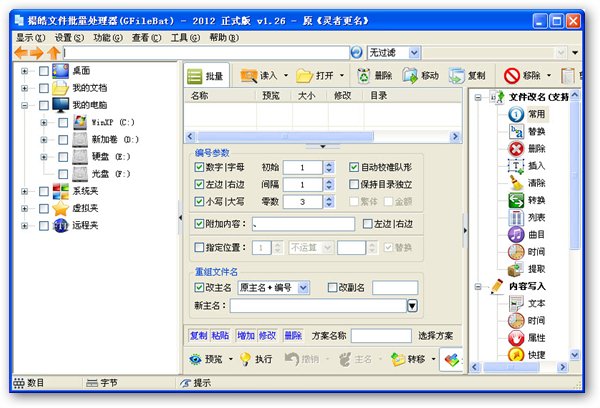
Task: Toggle the 改主名 checkbox
Action: coord(199,287)
